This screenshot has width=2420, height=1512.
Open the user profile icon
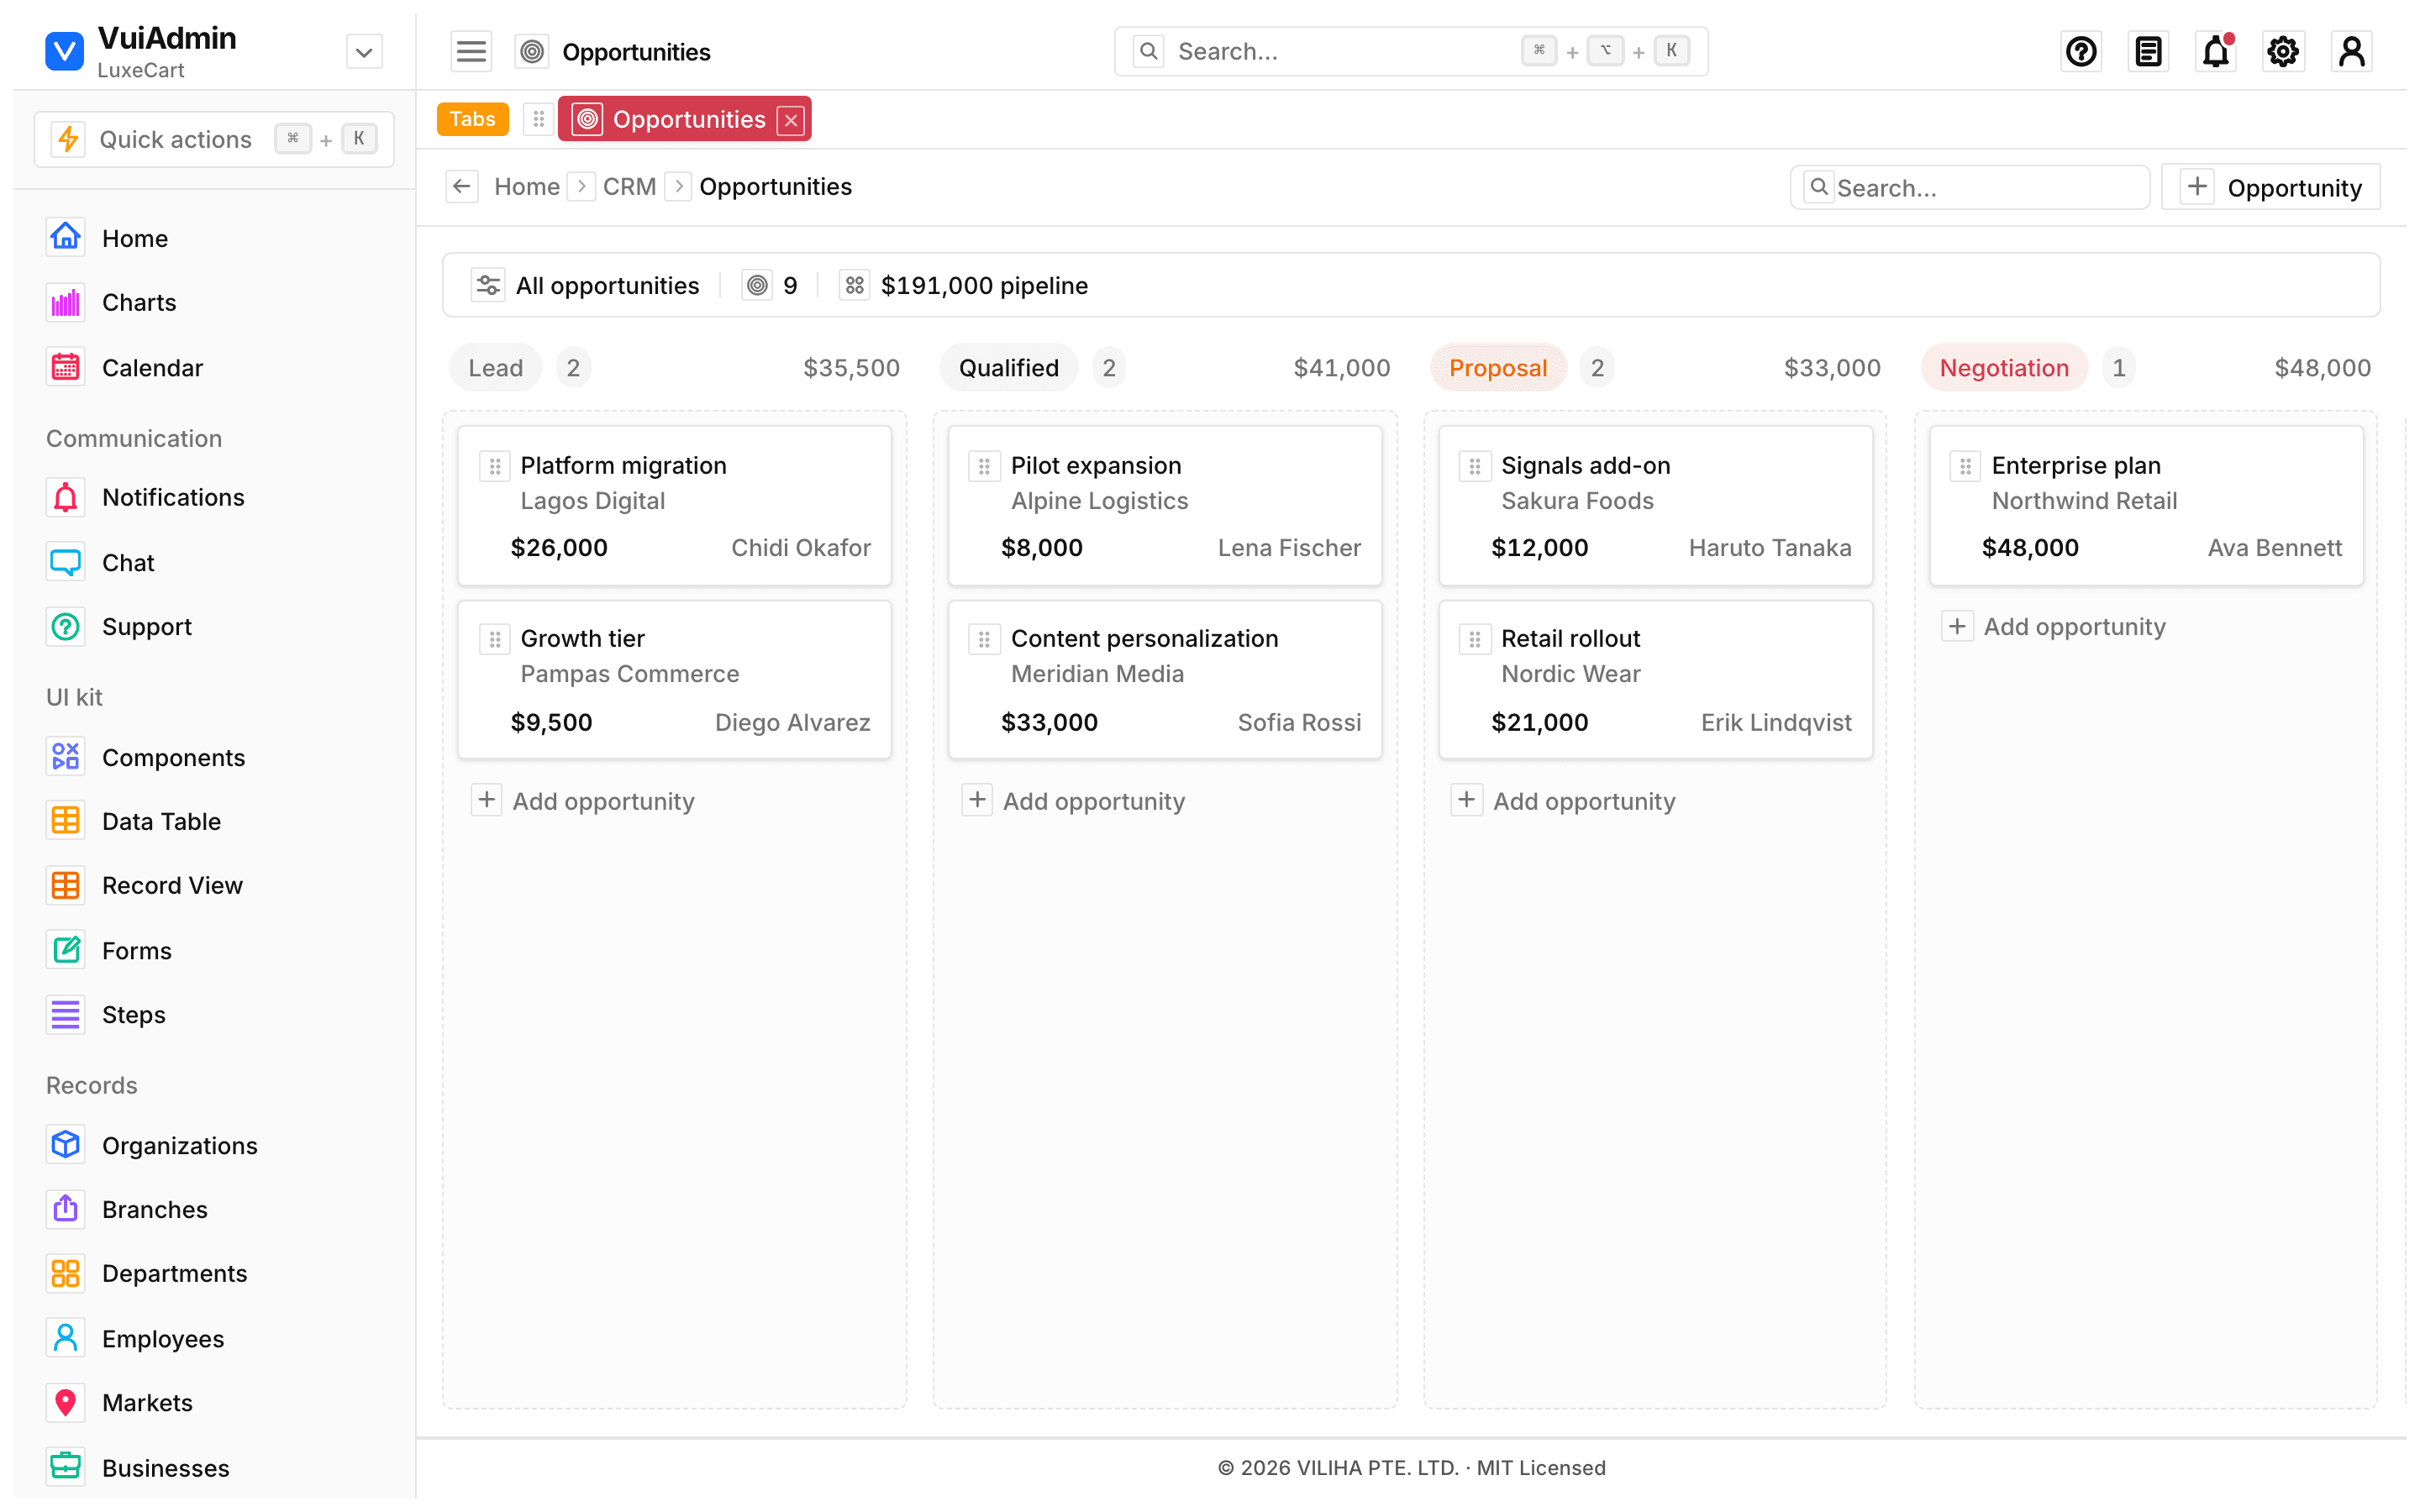2351,51
